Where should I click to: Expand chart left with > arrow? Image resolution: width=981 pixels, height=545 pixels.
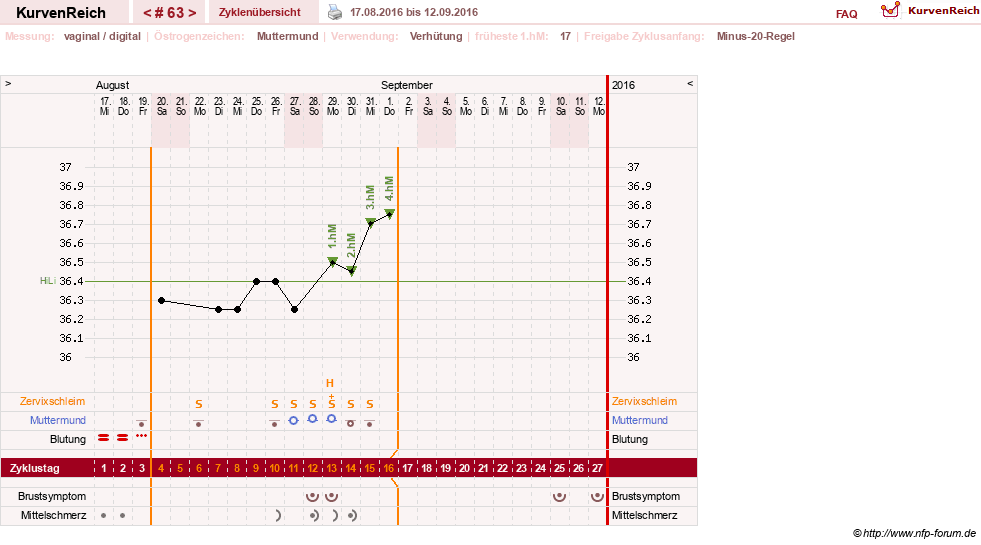click(x=8, y=83)
